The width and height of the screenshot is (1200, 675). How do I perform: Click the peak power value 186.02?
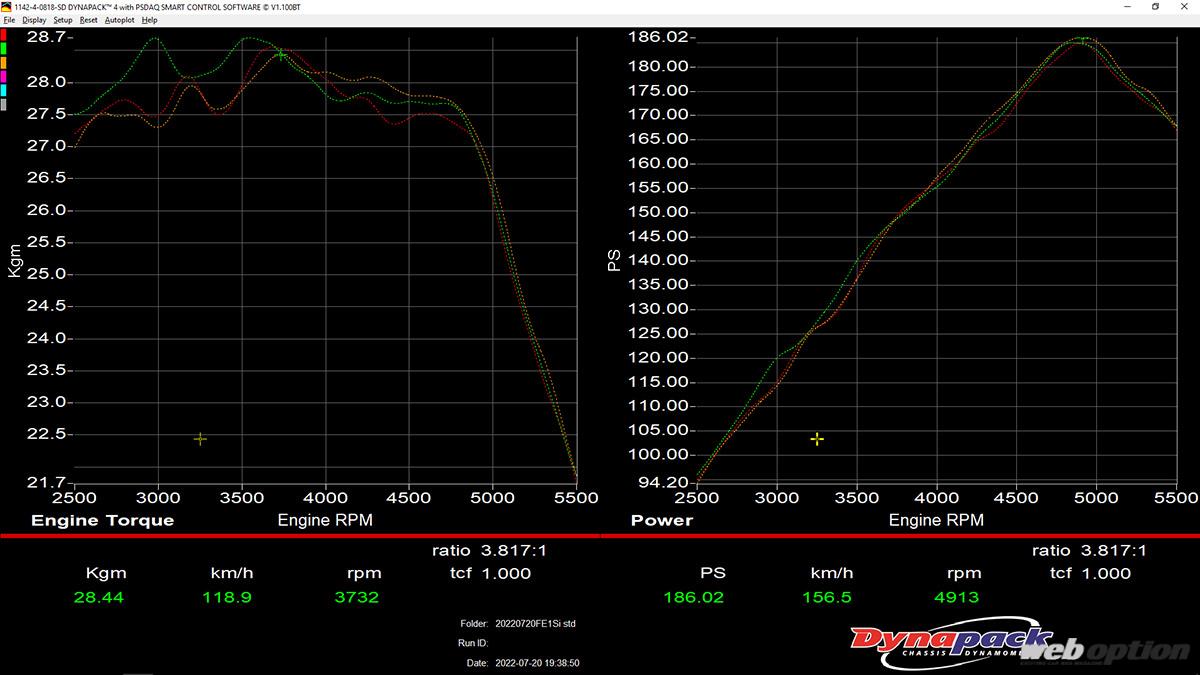[693, 598]
